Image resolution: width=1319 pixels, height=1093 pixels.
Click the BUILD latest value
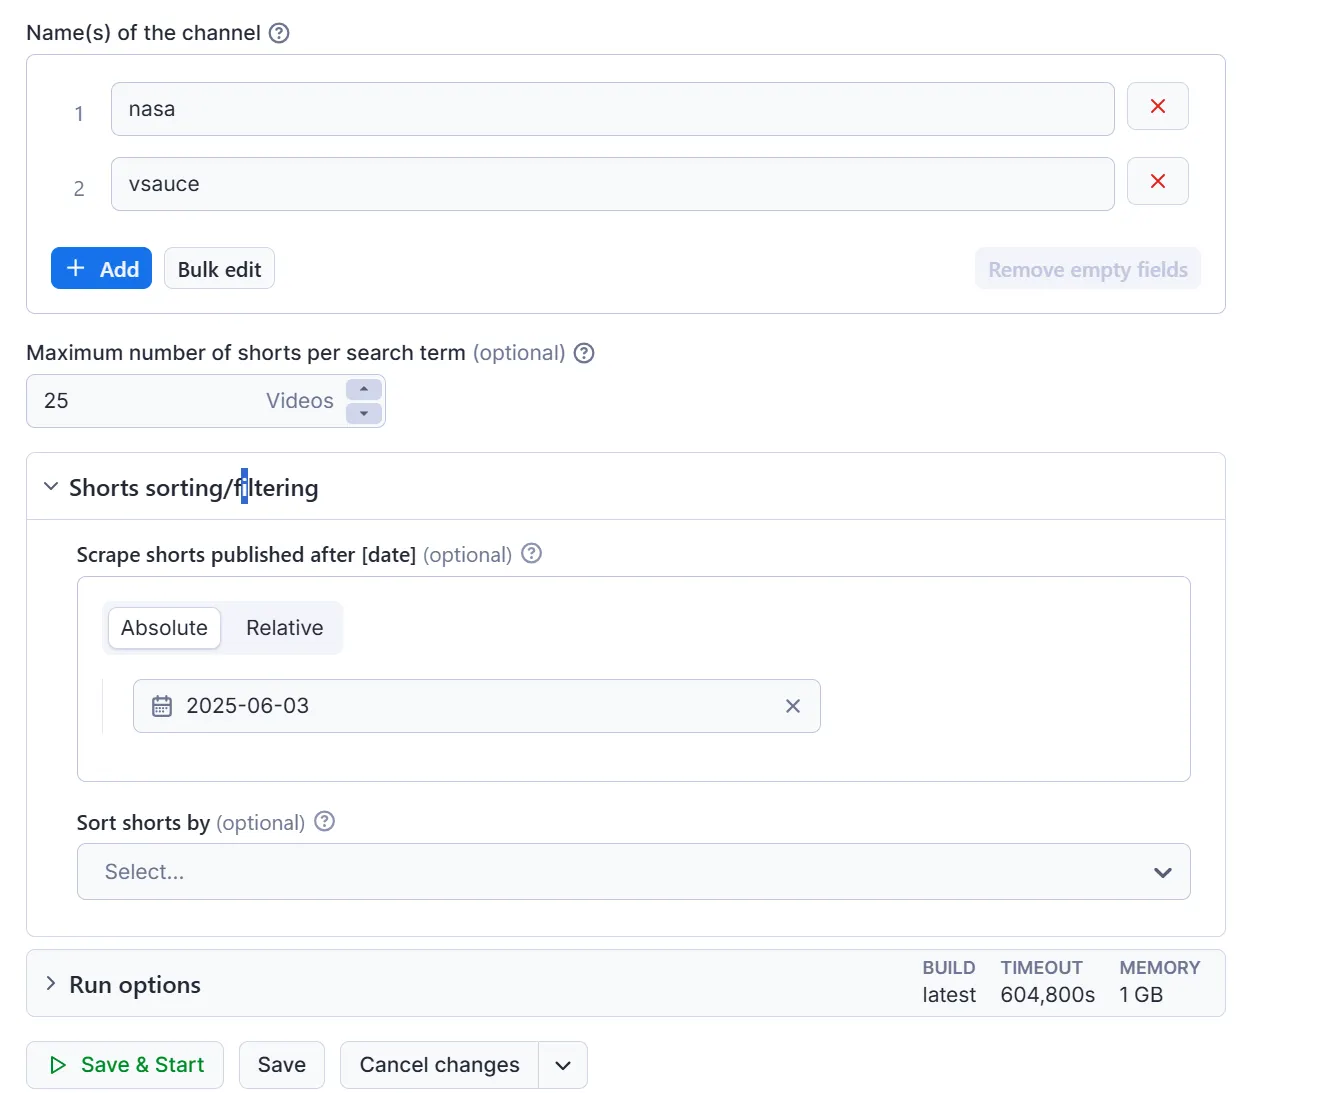coord(949,995)
